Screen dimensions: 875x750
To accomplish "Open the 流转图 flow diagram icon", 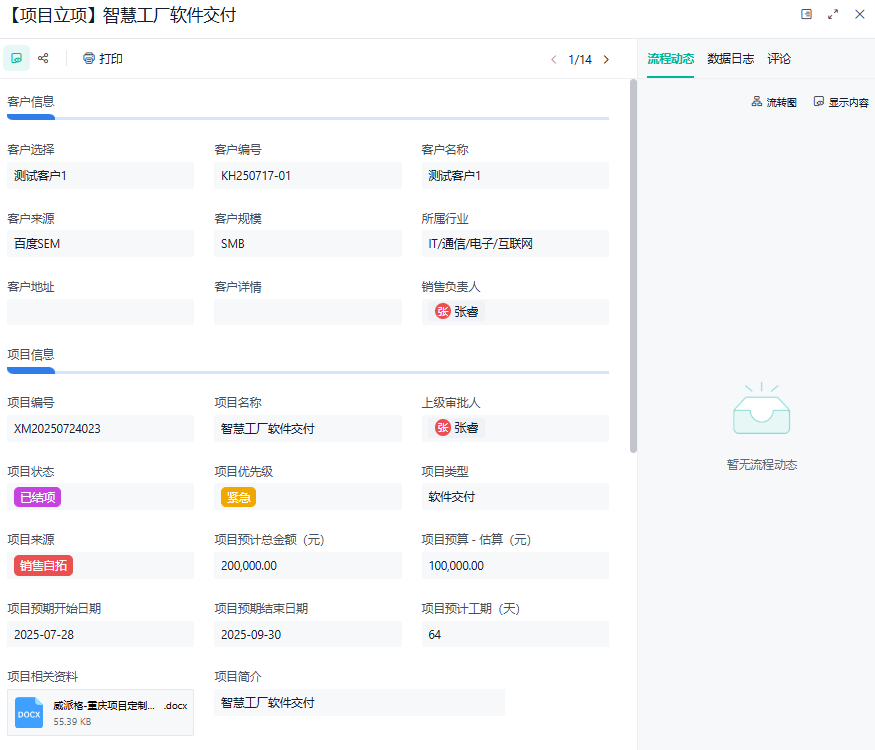I will (x=774, y=101).
